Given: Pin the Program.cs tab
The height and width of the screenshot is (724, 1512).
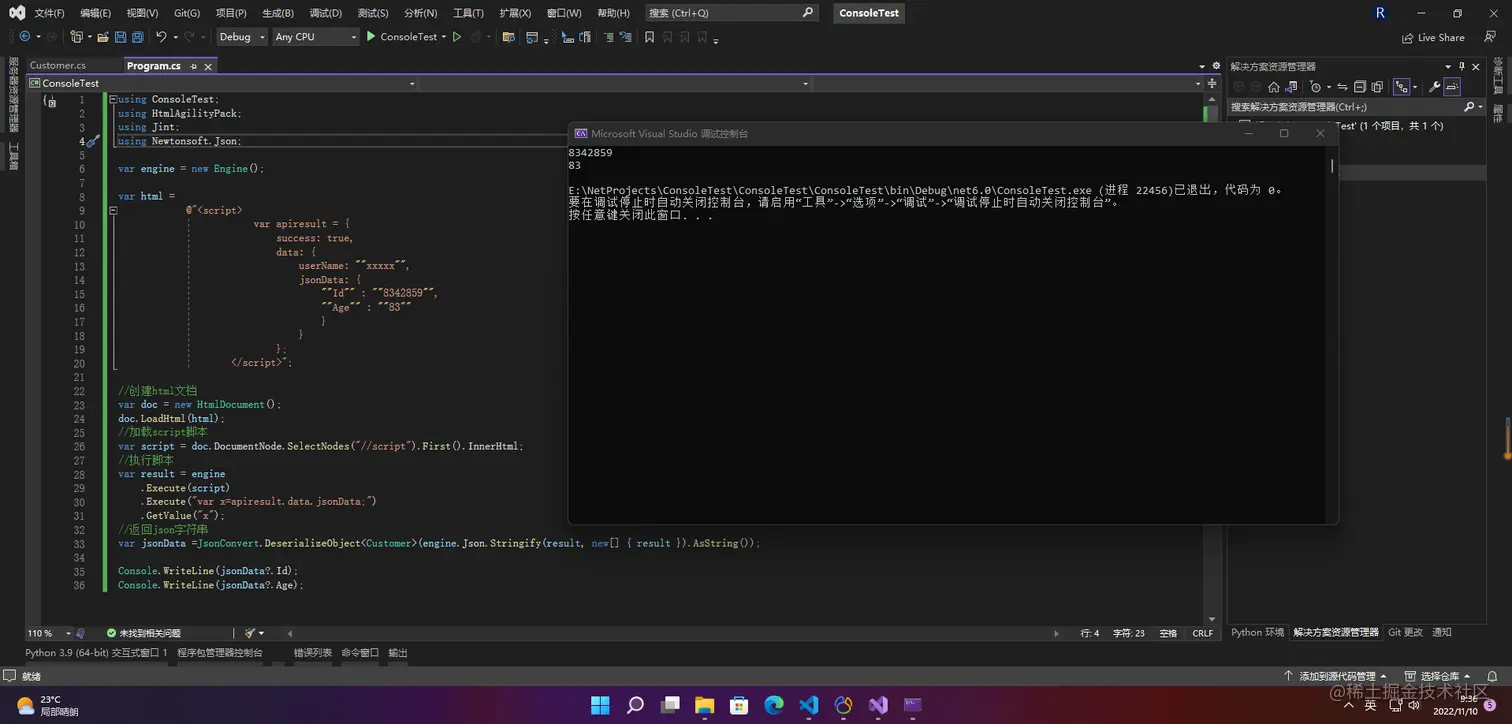Looking at the screenshot, I should tap(193, 66).
